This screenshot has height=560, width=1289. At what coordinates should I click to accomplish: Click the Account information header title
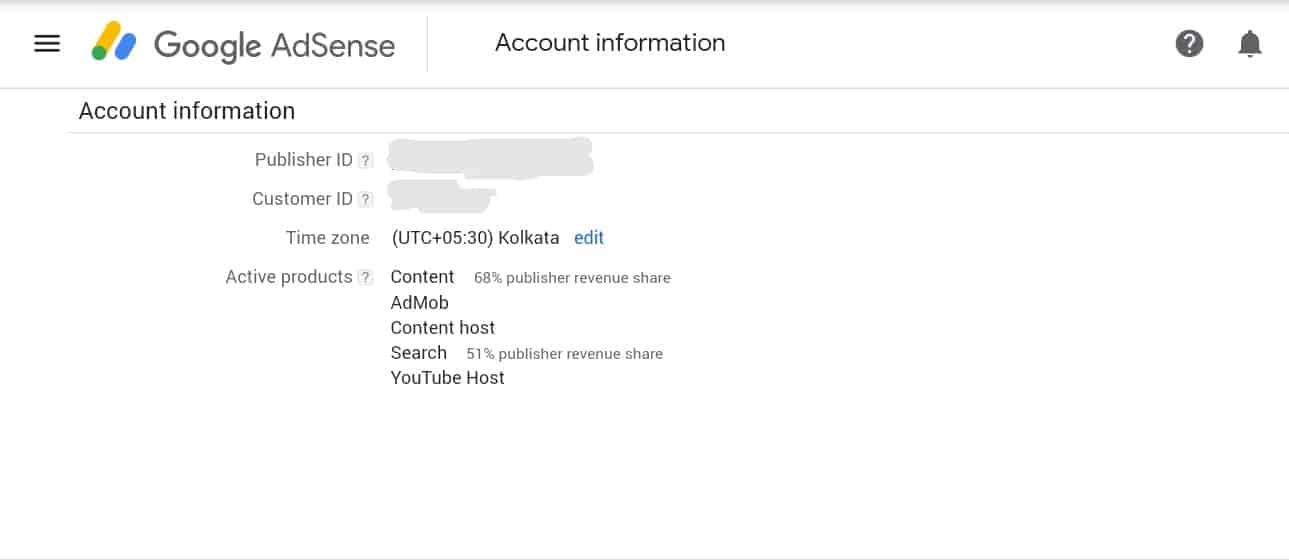(x=610, y=43)
